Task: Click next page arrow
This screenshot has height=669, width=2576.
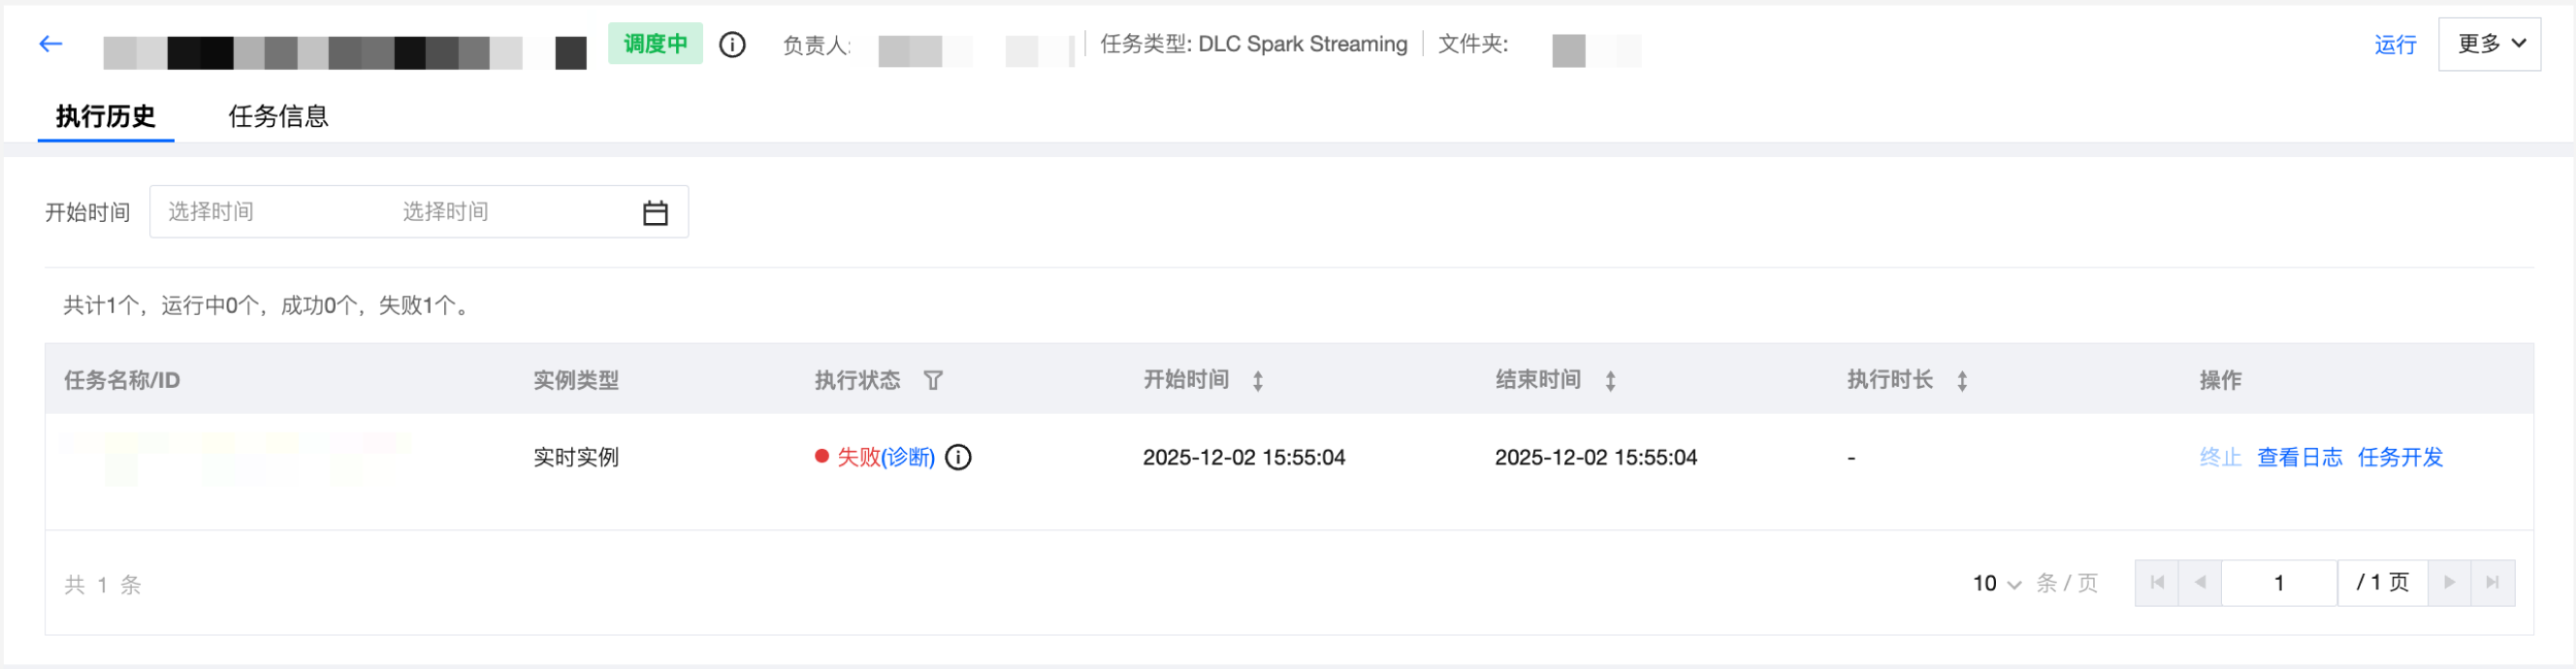Action: click(x=2449, y=583)
